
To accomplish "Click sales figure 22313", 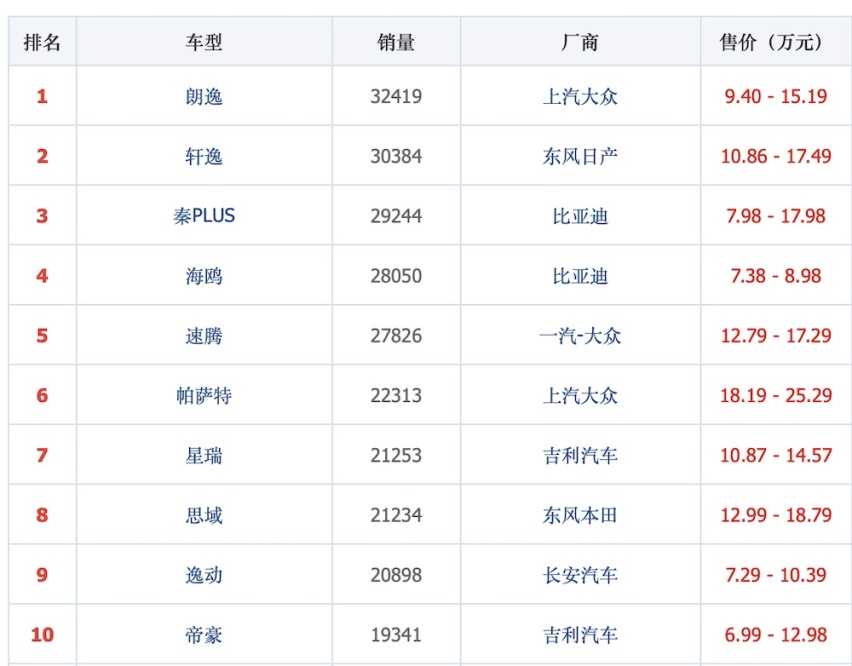I will click(x=396, y=395).
